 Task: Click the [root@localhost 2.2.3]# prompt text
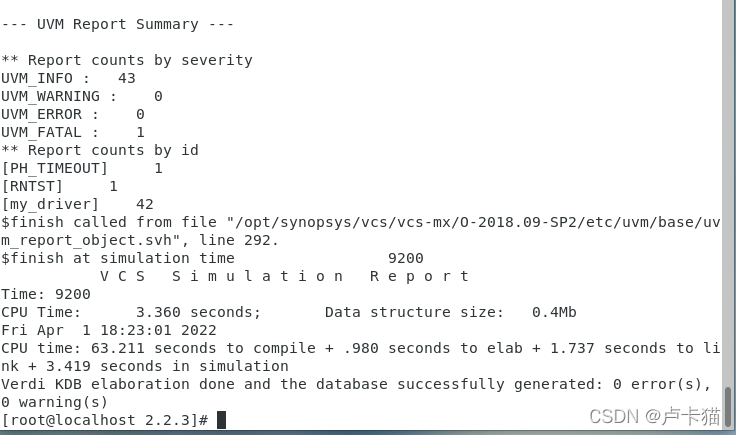point(104,420)
